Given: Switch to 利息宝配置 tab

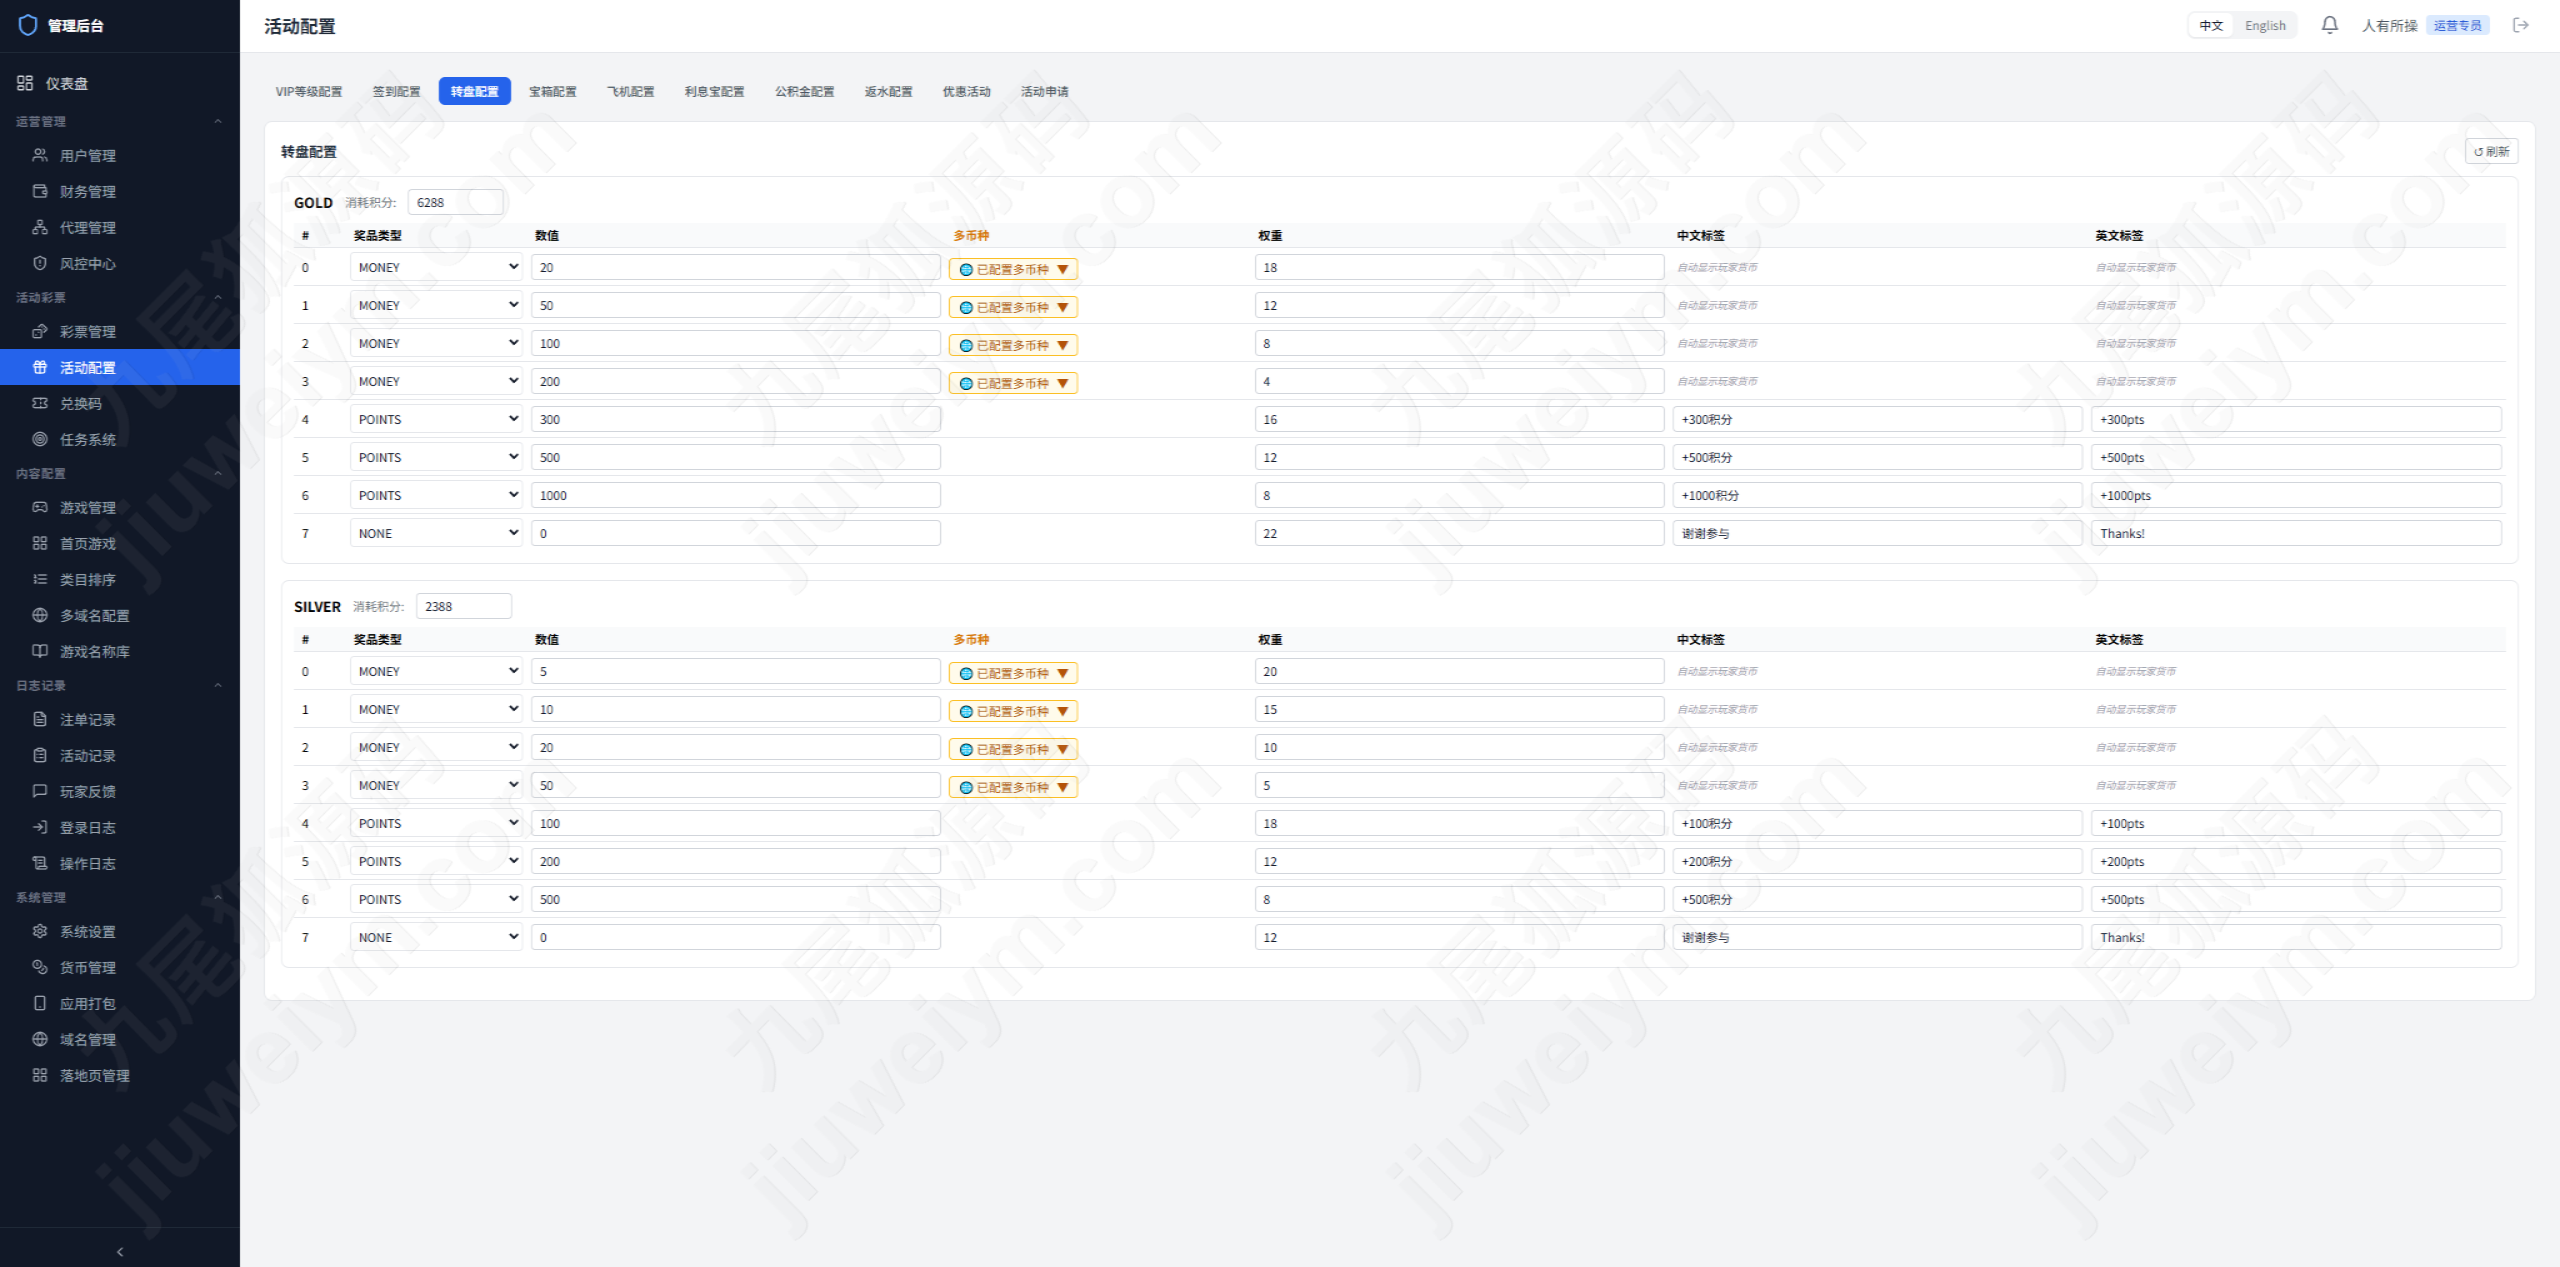Looking at the screenshot, I should pos(714,91).
